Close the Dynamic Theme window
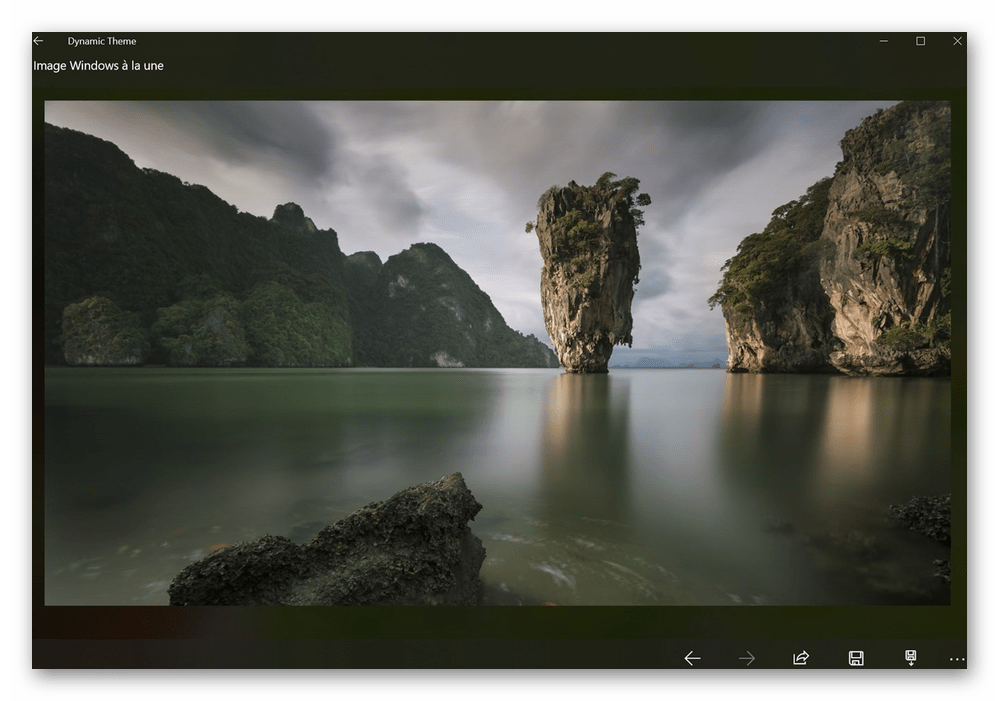The height and width of the screenshot is (701, 999). click(x=957, y=41)
